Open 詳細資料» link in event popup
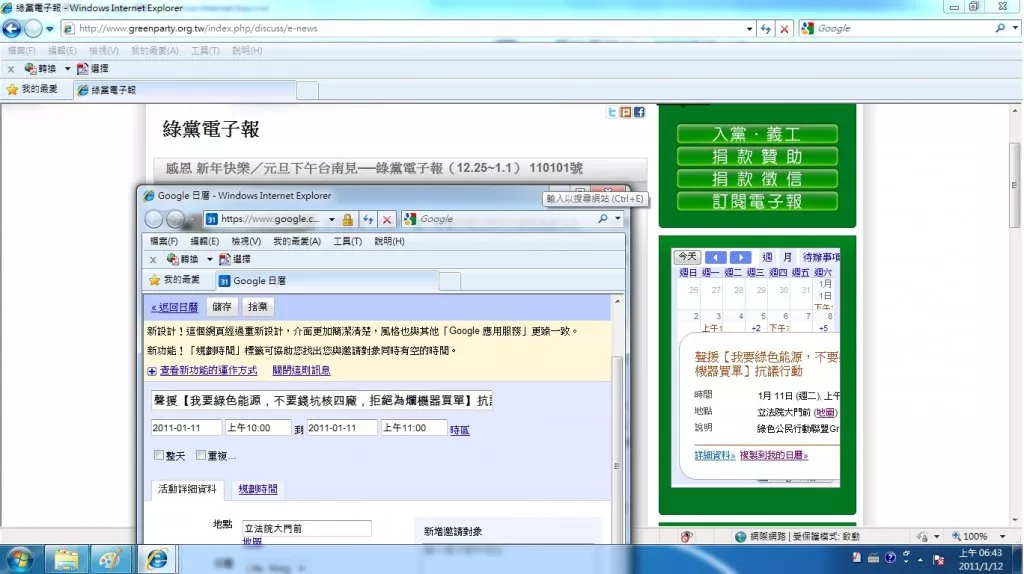Viewport: 1024px width, 574px height. 715,455
